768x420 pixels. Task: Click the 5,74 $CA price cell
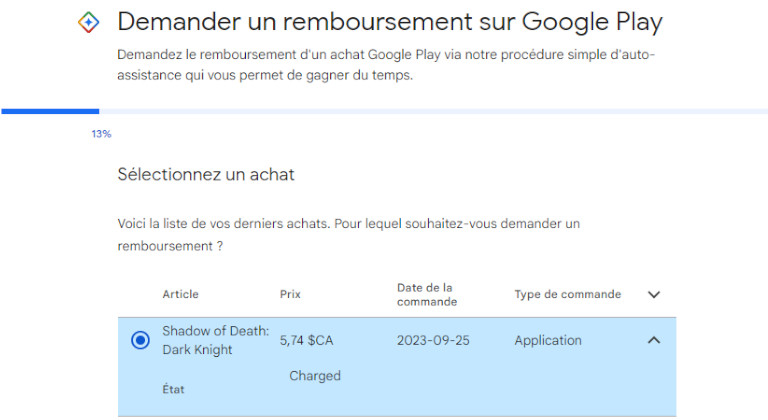coord(306,340)
